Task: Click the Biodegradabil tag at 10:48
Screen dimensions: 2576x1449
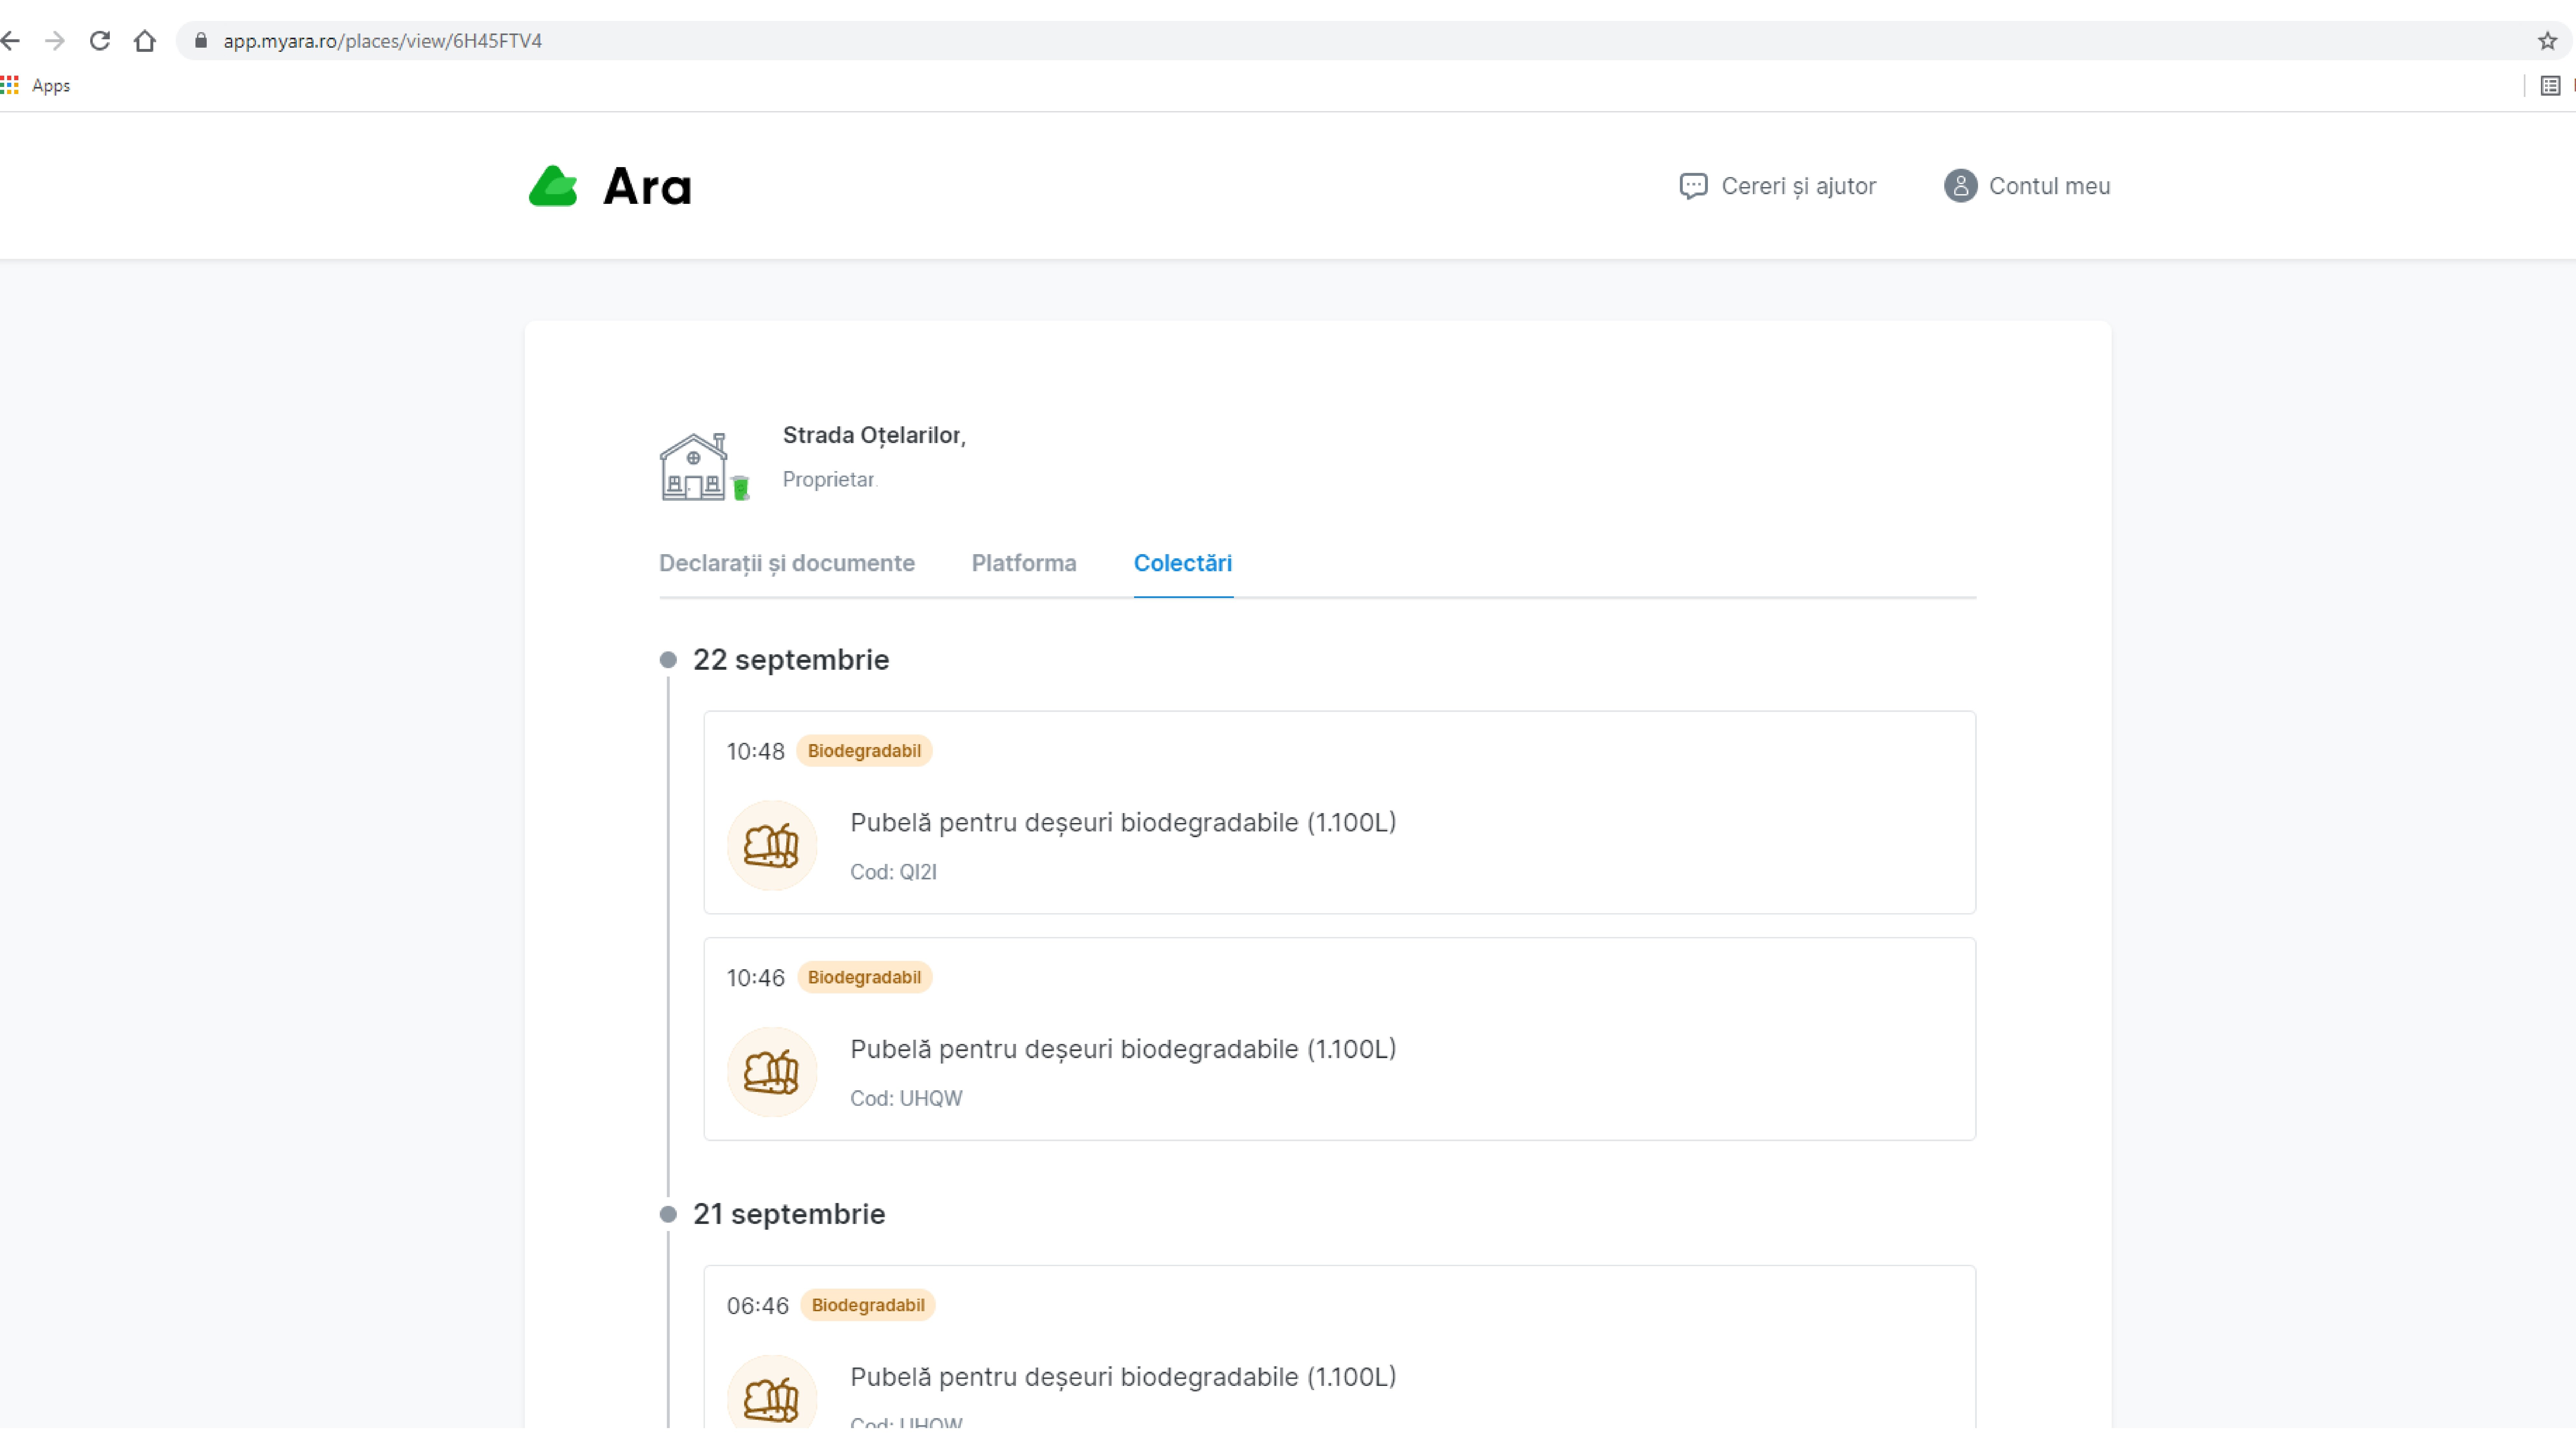Action: point(864,751)
